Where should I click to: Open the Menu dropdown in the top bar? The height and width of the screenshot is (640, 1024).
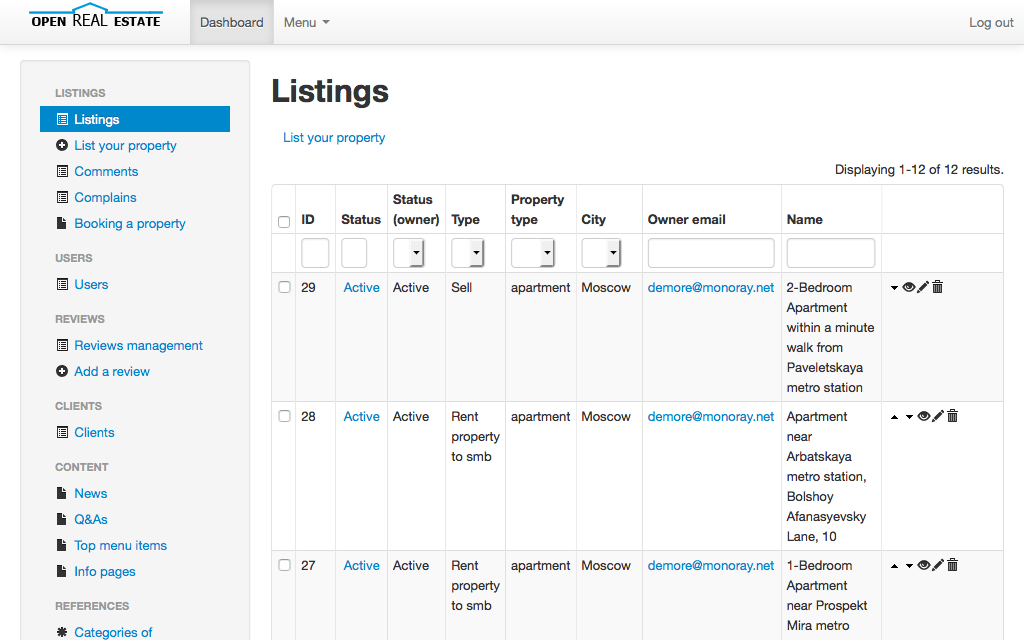pos(306,22)
